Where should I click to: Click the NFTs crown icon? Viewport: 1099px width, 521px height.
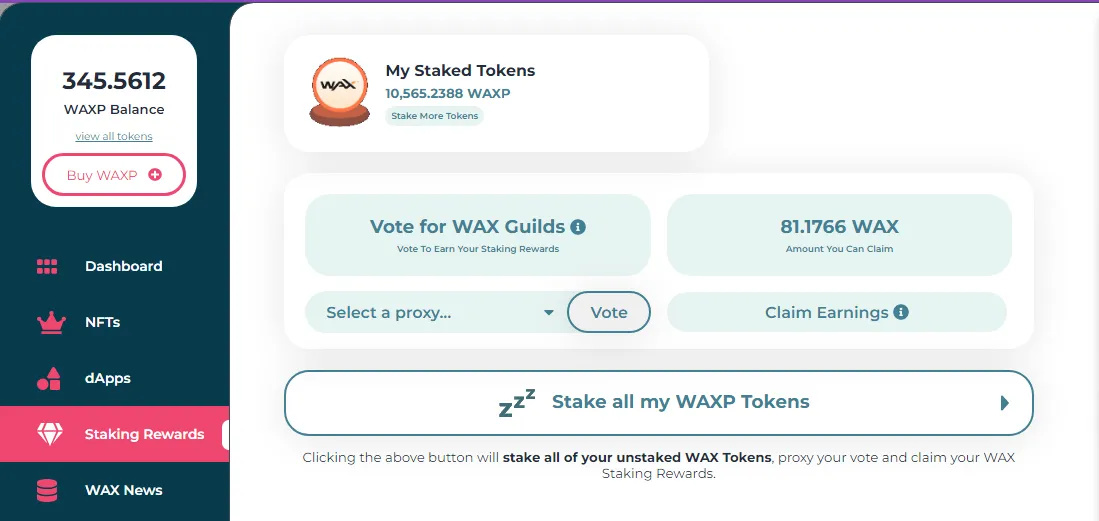pos(50,323)
